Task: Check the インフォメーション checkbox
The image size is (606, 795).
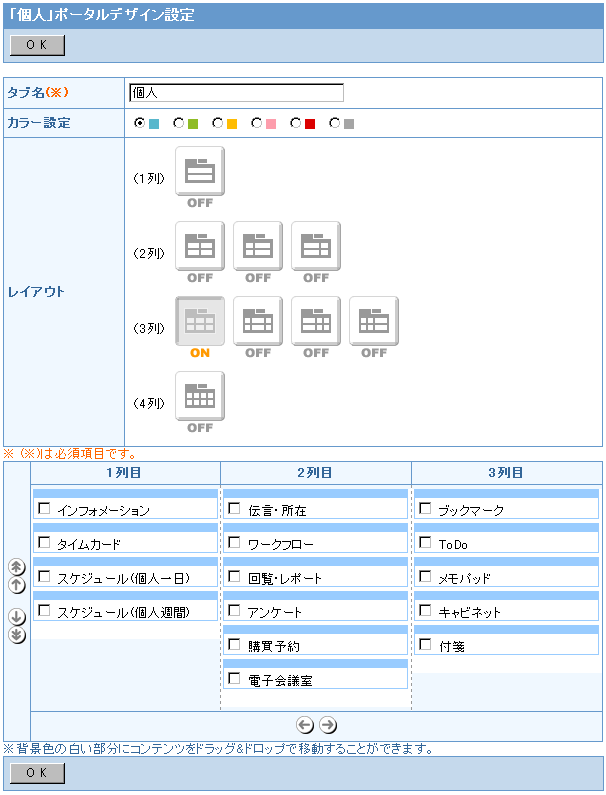Action: [x=44, y=509]
